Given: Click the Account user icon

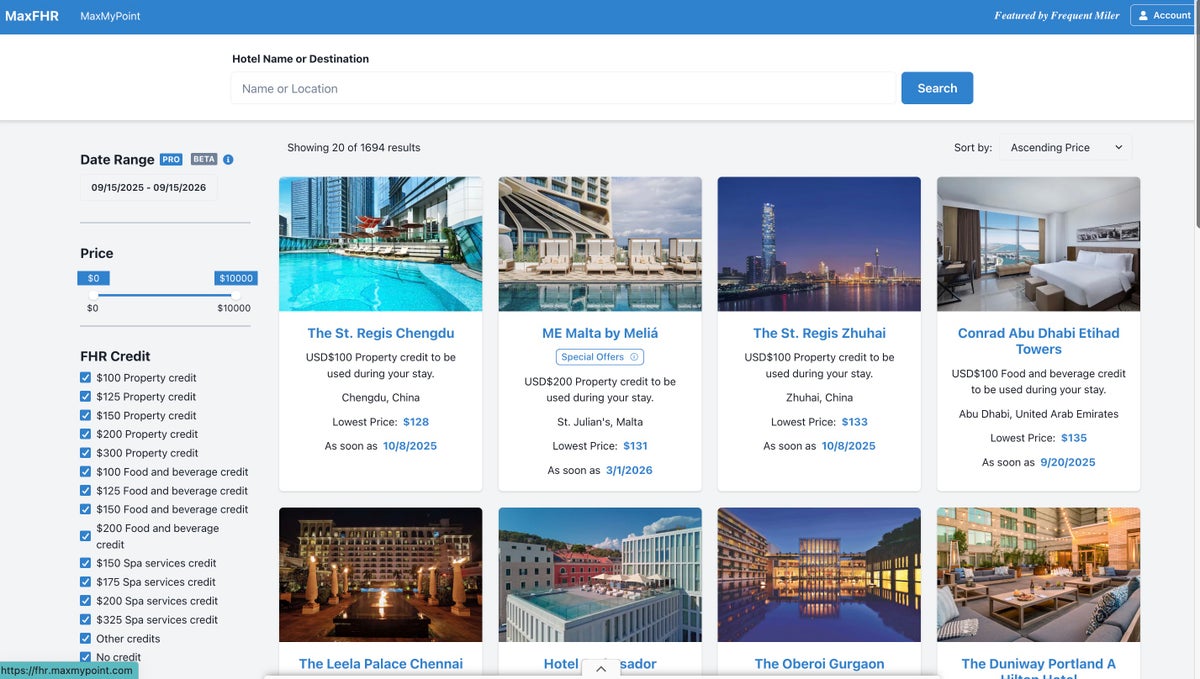Looking at the screenshot, I should (x=1143, y=16).
